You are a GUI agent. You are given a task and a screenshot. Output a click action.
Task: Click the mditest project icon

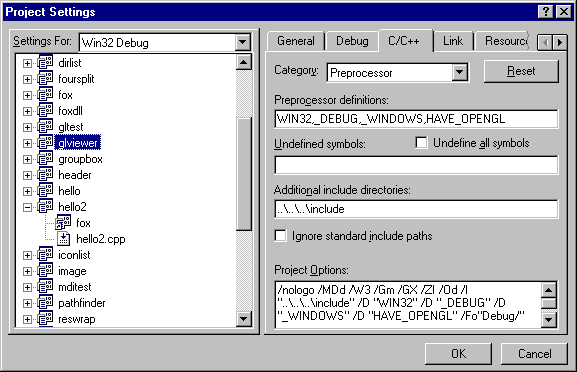[45, 287]
